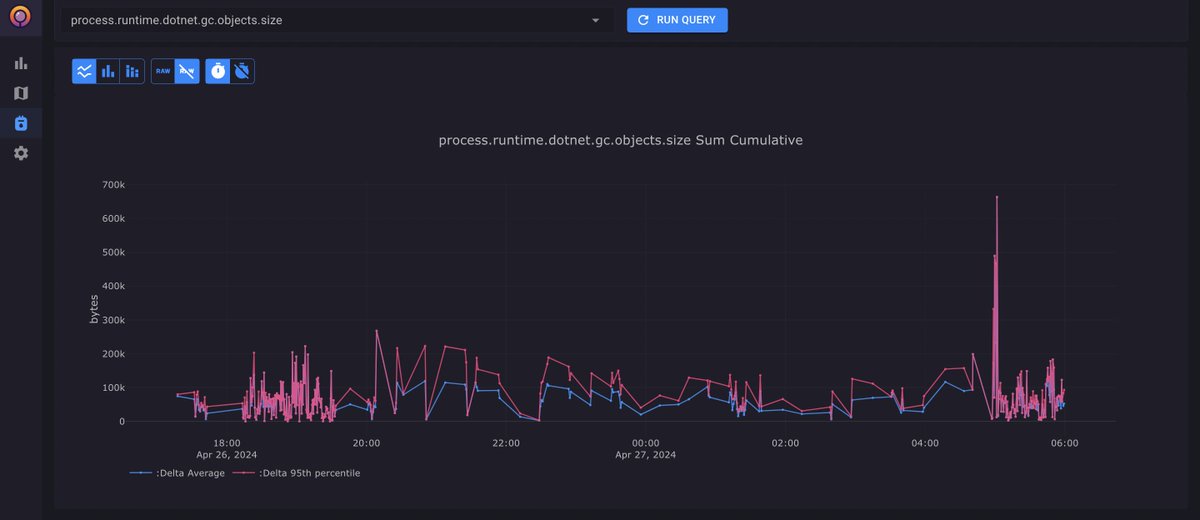Screen dimensions: 1200x520
Task: Open the metric name dropdown arrow
Action: [x=596, y=20]
